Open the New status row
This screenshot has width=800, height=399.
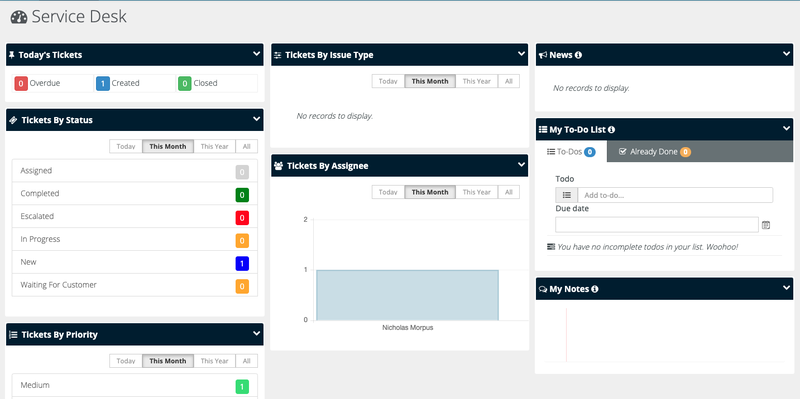tap(135, 262)
